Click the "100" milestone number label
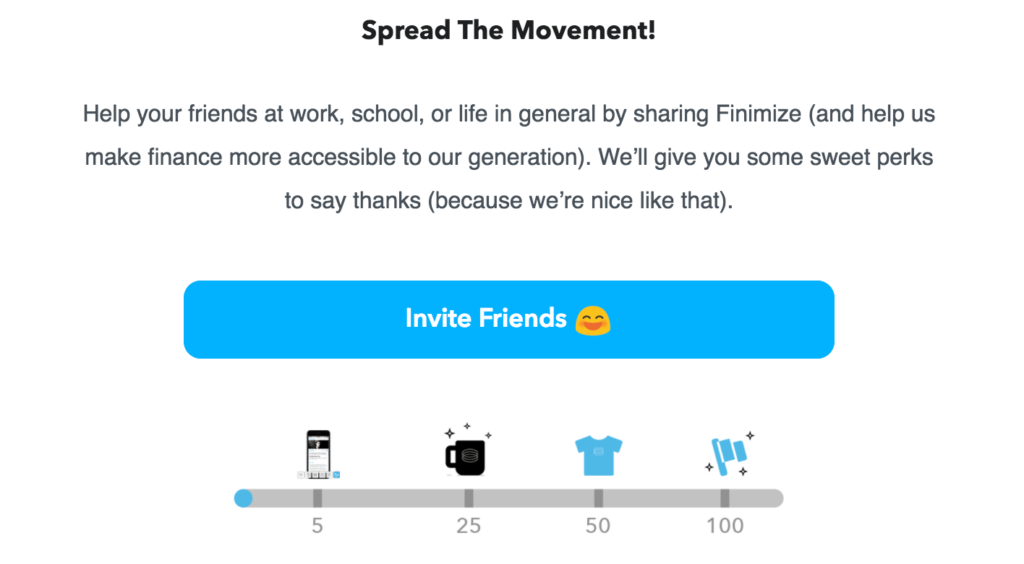1024x564 pixels. 725,526
